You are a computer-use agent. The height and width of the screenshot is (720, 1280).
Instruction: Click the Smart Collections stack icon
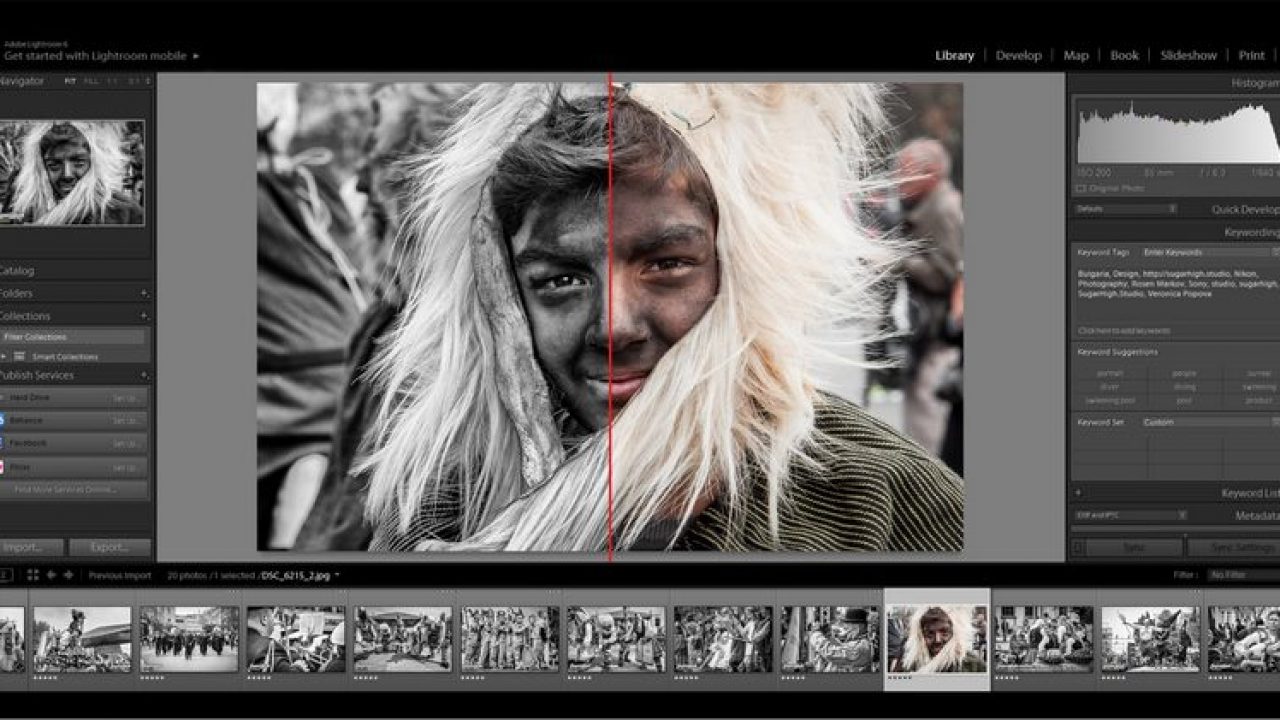pos(20,356)
